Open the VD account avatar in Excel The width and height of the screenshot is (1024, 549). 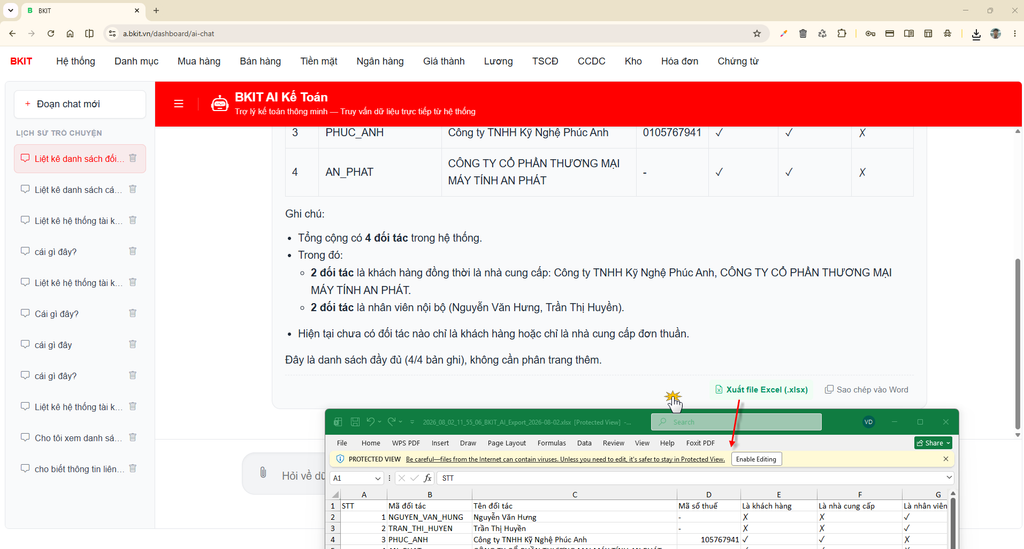pos(869,422)
